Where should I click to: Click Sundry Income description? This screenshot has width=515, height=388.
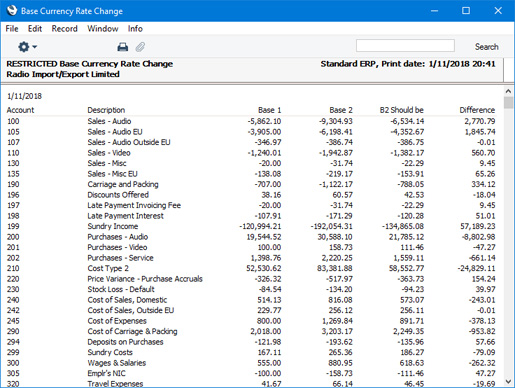click(x=113, y=226)
